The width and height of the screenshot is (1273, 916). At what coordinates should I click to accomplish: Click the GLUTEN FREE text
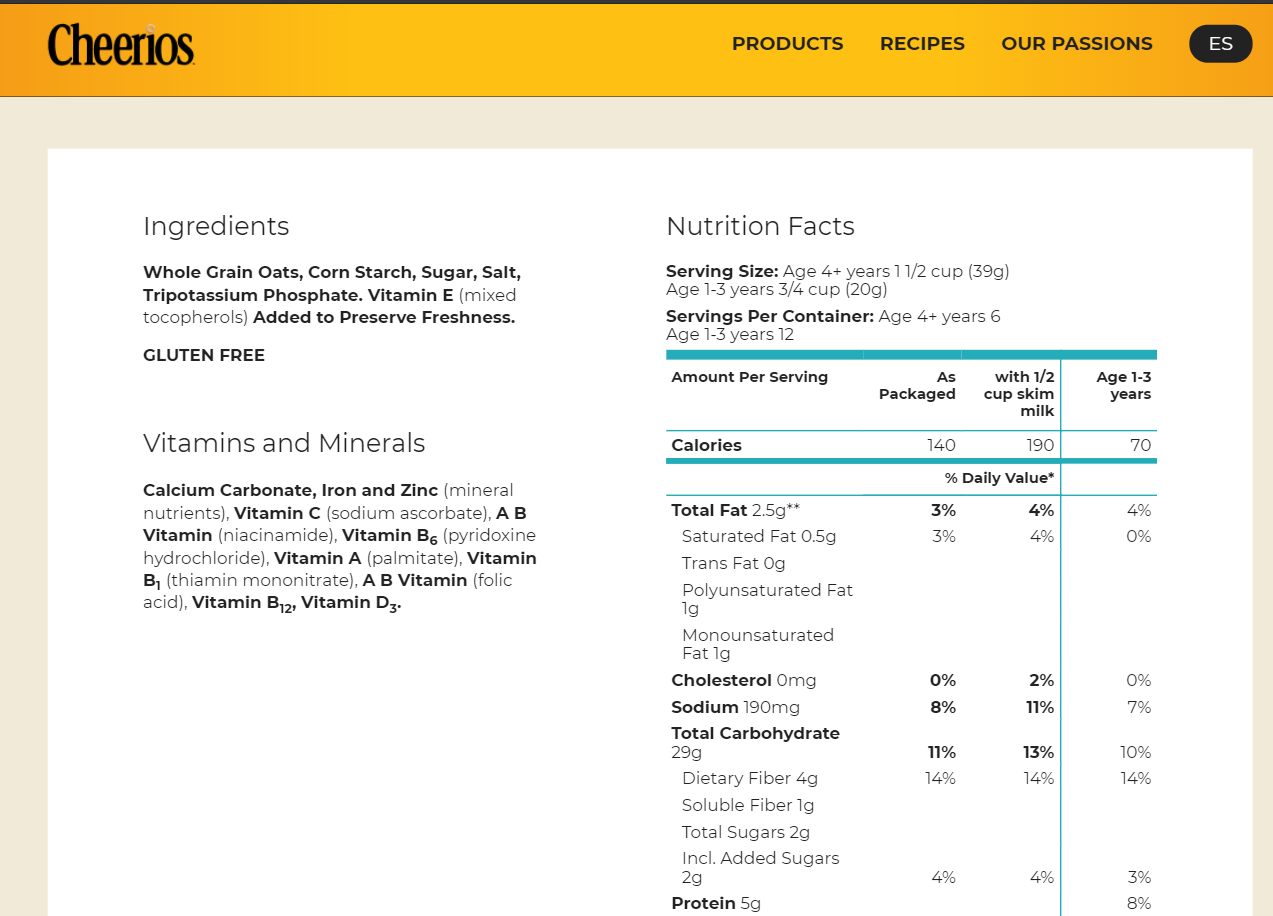point(204,355)
